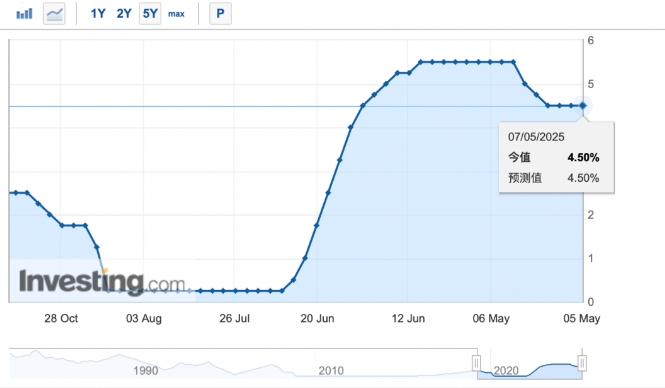Image resolution: width=665 pixels, height=388 pixels.
Task: Click the 03 Aug axis label
Action: [144, 318]
